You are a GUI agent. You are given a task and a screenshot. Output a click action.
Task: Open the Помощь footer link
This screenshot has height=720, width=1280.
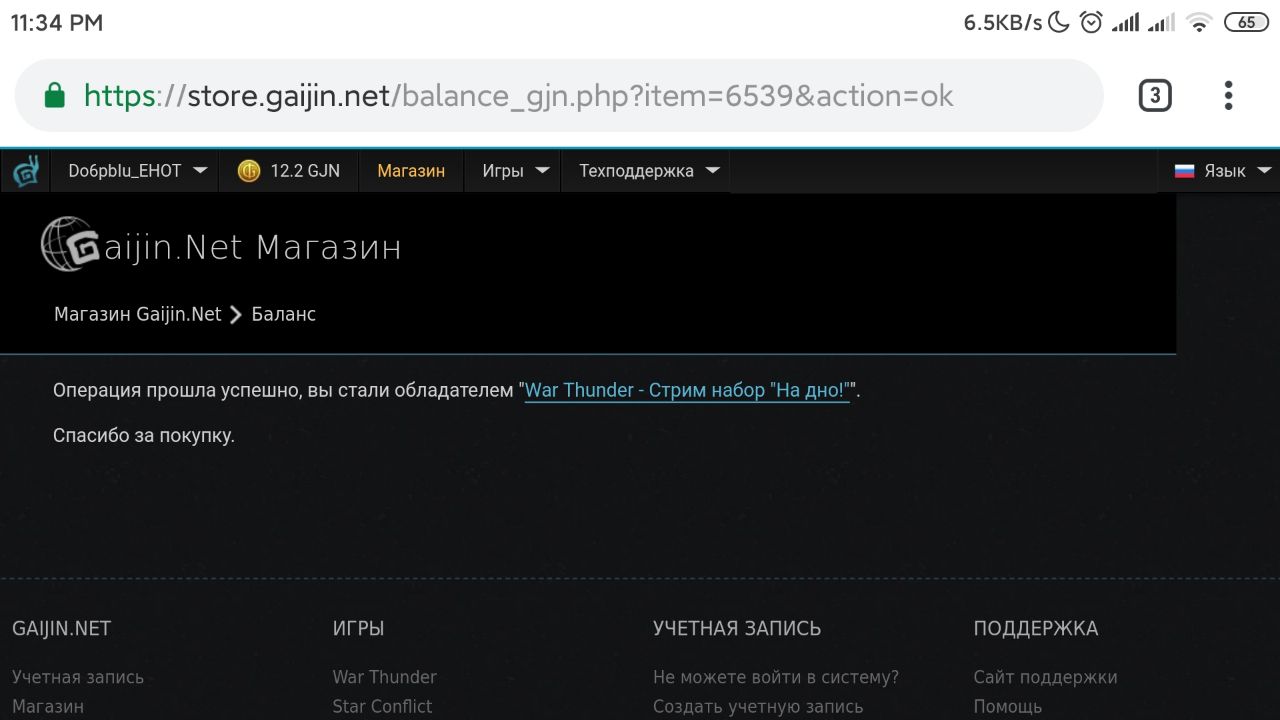(x=1008, y=706)
